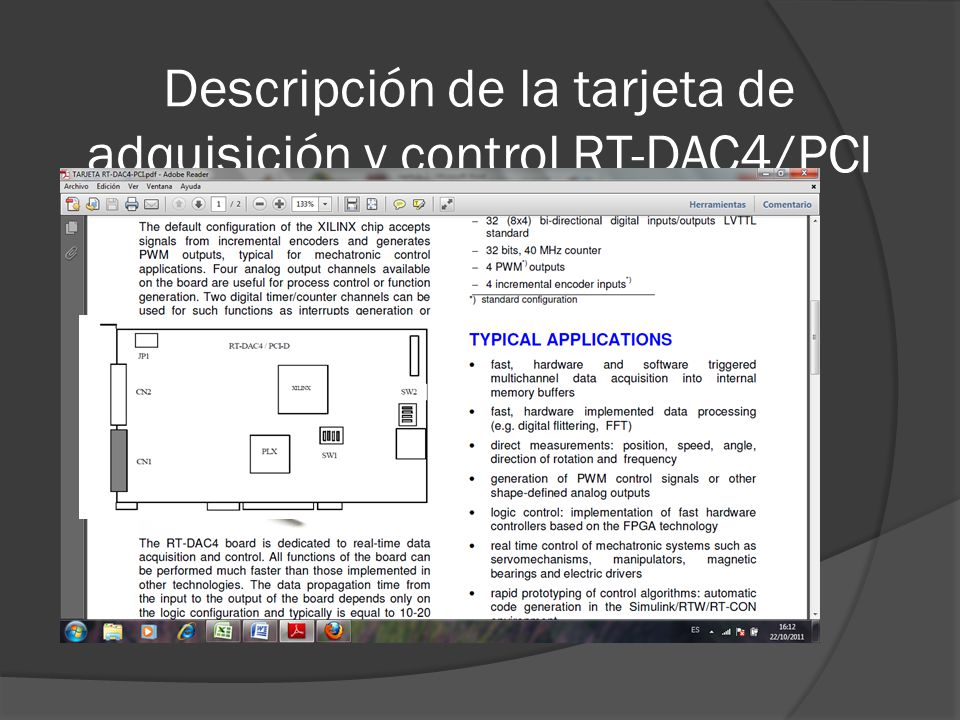Click the Create PDF online icon
The image size is (960, 720).
click(x=73, y=204)
